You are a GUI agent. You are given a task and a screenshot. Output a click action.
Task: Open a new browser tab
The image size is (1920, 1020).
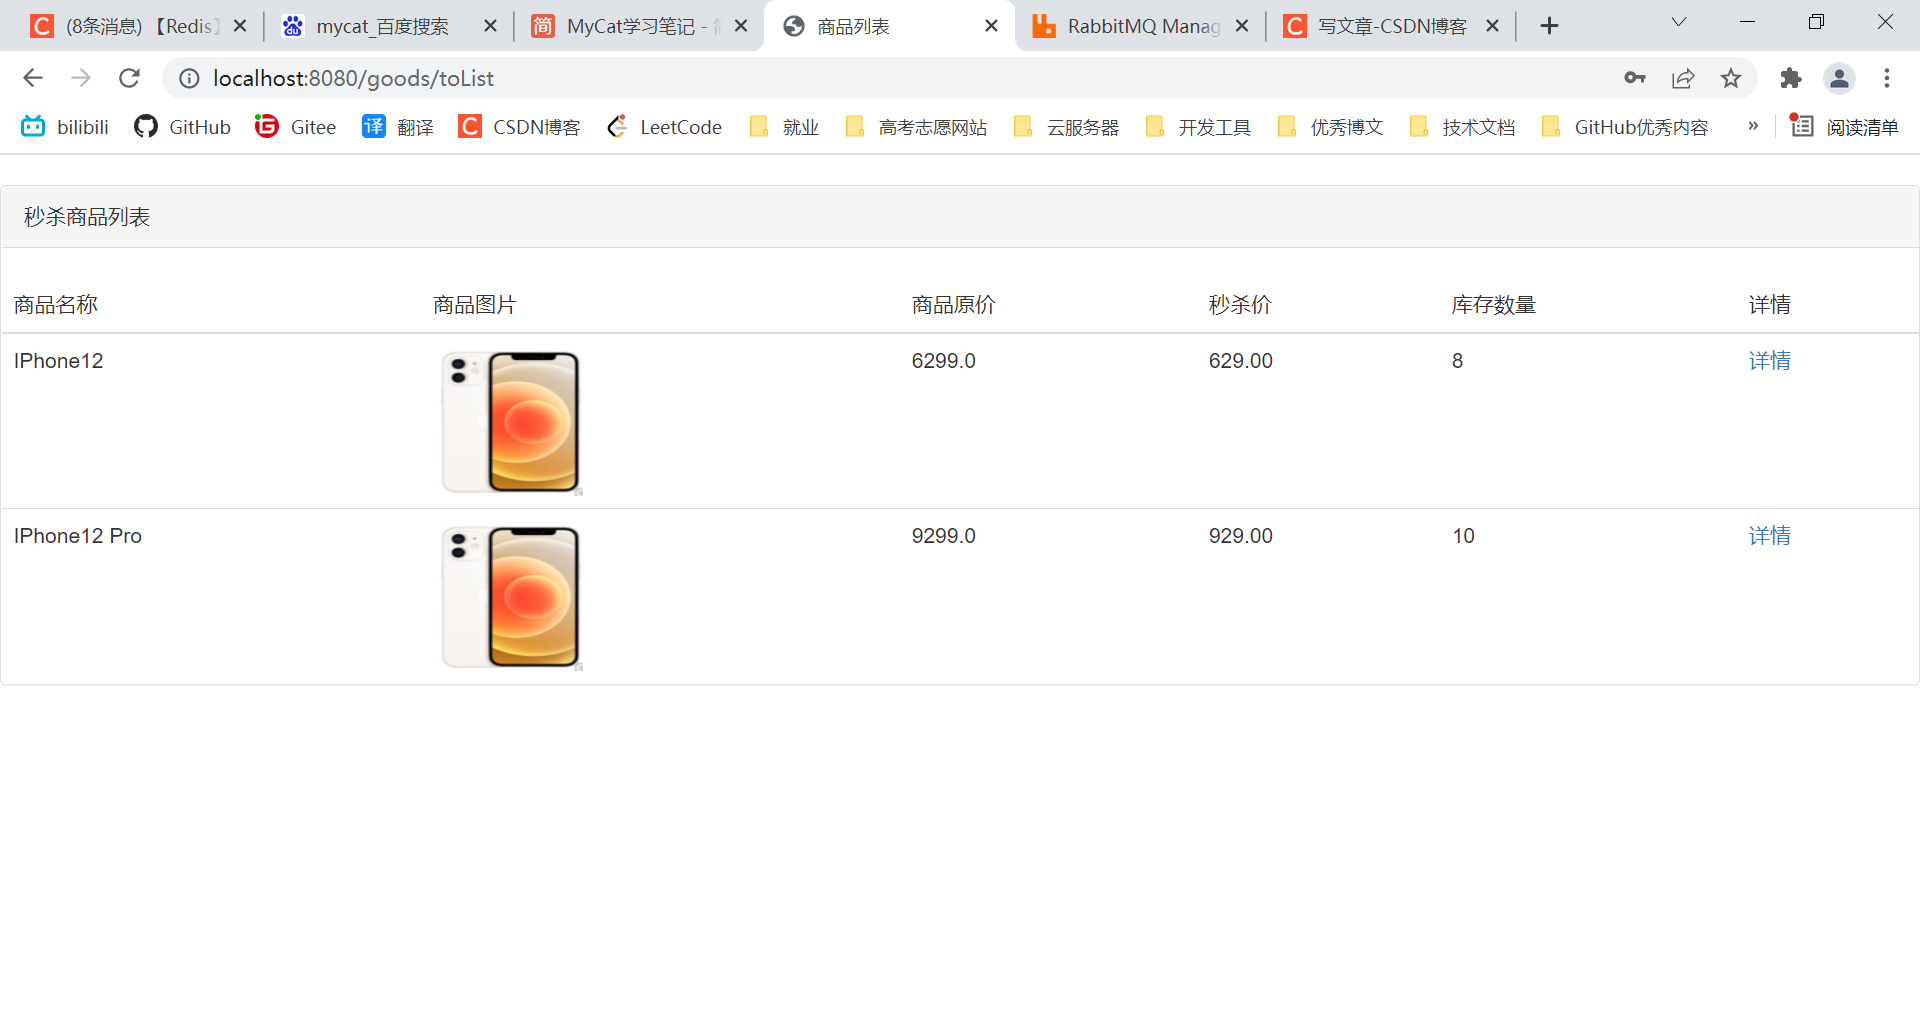pyautogui.click(x=1549, y=26)
